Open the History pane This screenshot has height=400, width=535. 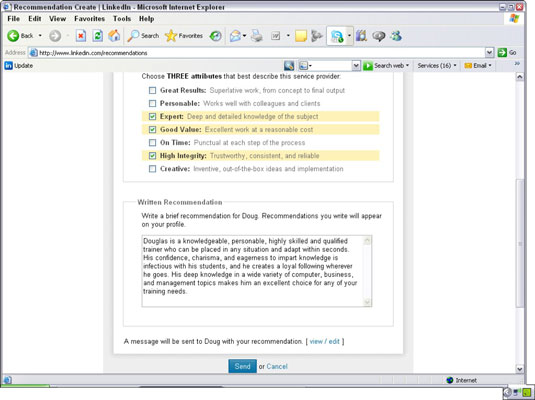click(x=215, y=35)
